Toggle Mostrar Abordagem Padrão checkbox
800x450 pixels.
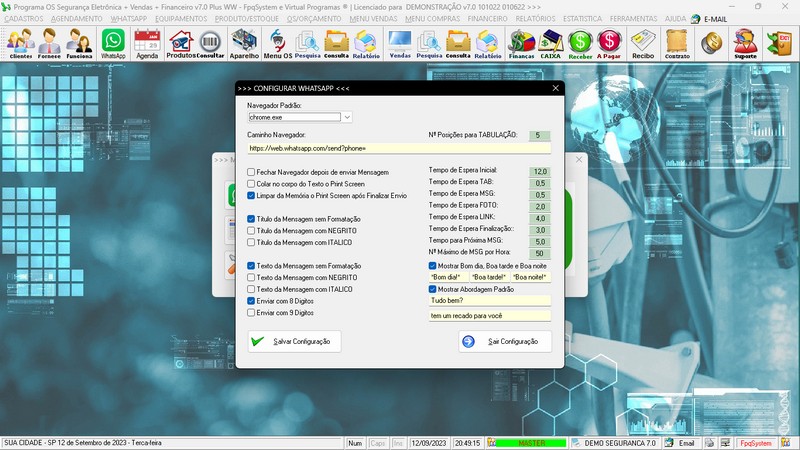click(x=432, y=289)
